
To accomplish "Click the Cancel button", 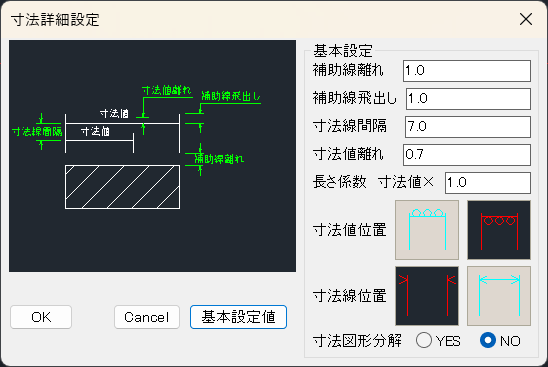I will [147, 317].
